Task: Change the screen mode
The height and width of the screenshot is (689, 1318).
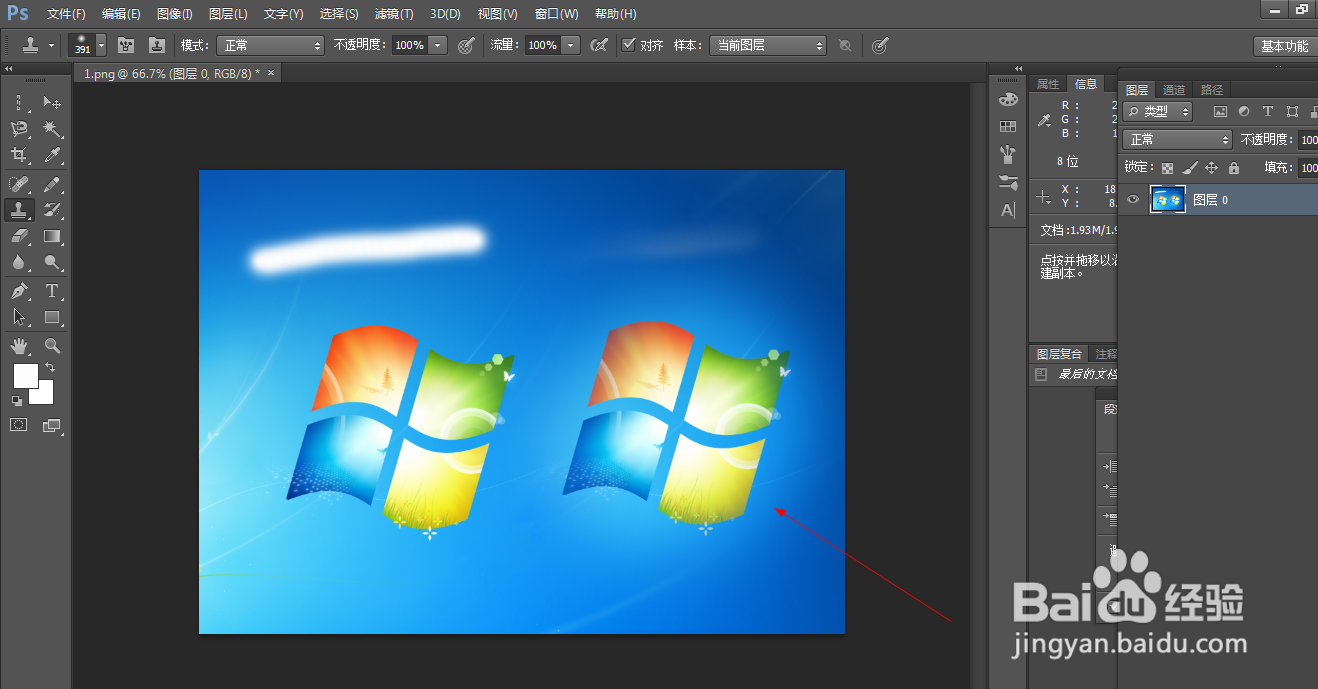Action: pos(51,425)
